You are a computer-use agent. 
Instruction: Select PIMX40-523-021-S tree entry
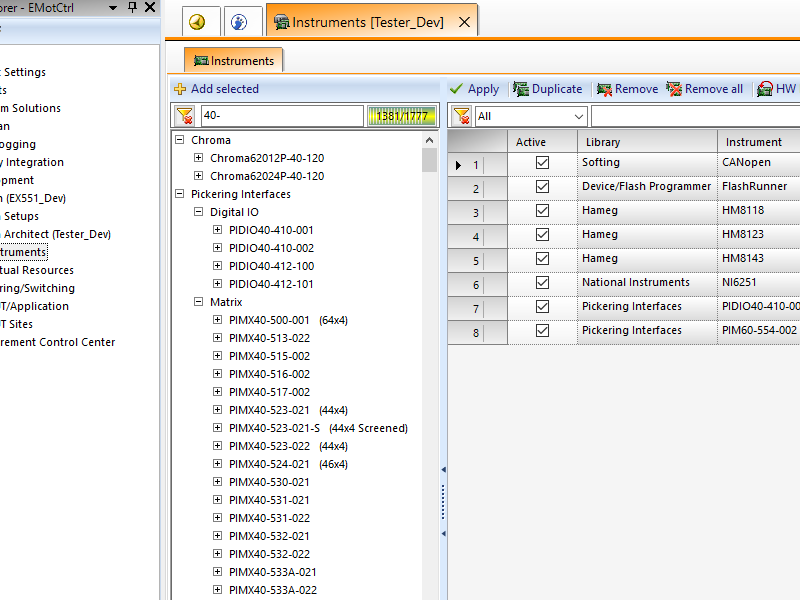tap(318, 428)
